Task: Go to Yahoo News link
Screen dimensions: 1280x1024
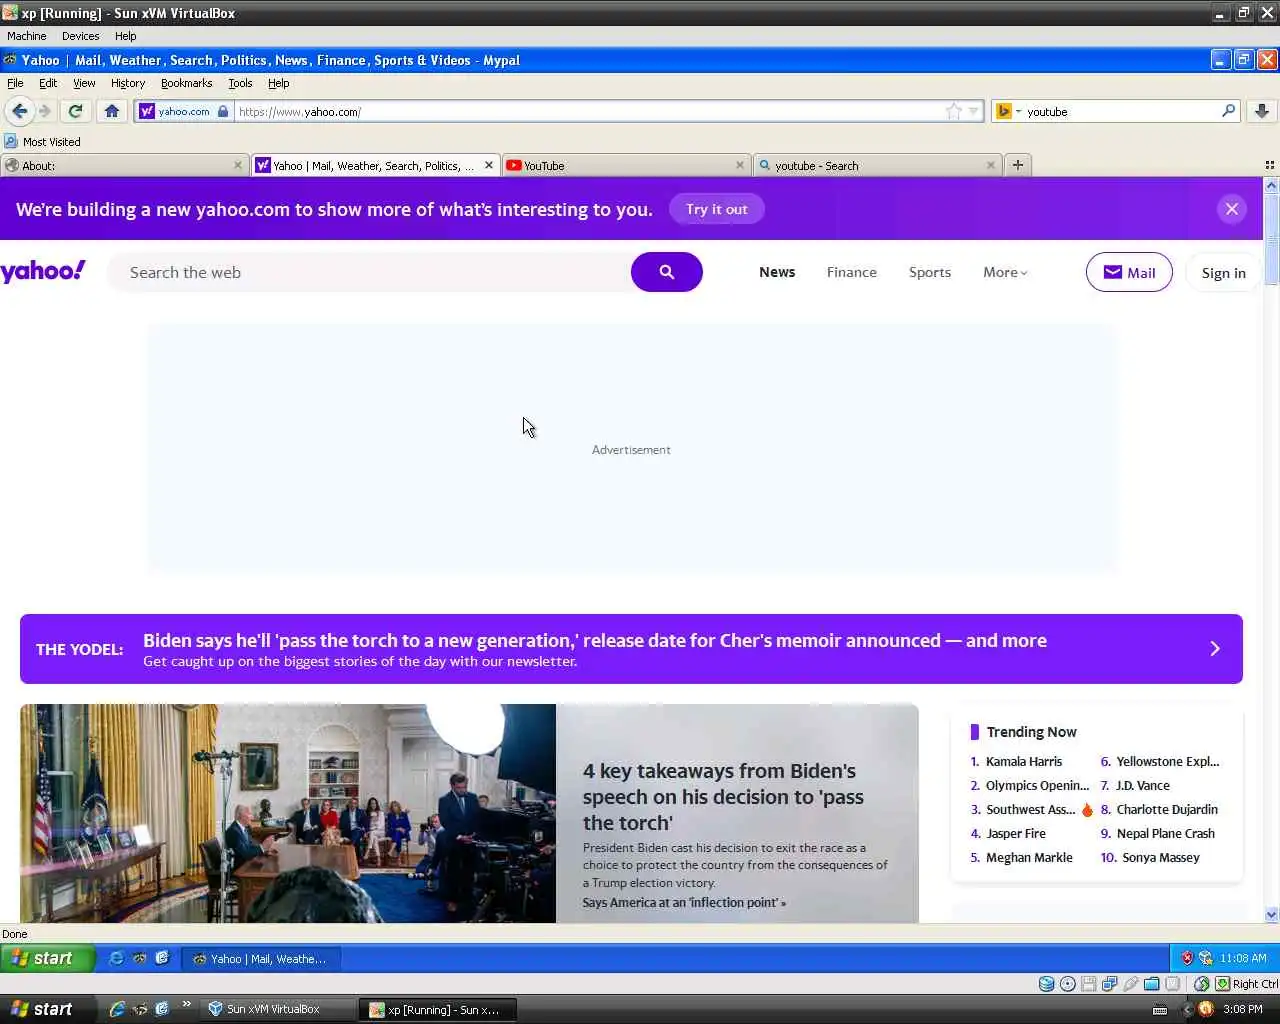Action: click(777, 272)
